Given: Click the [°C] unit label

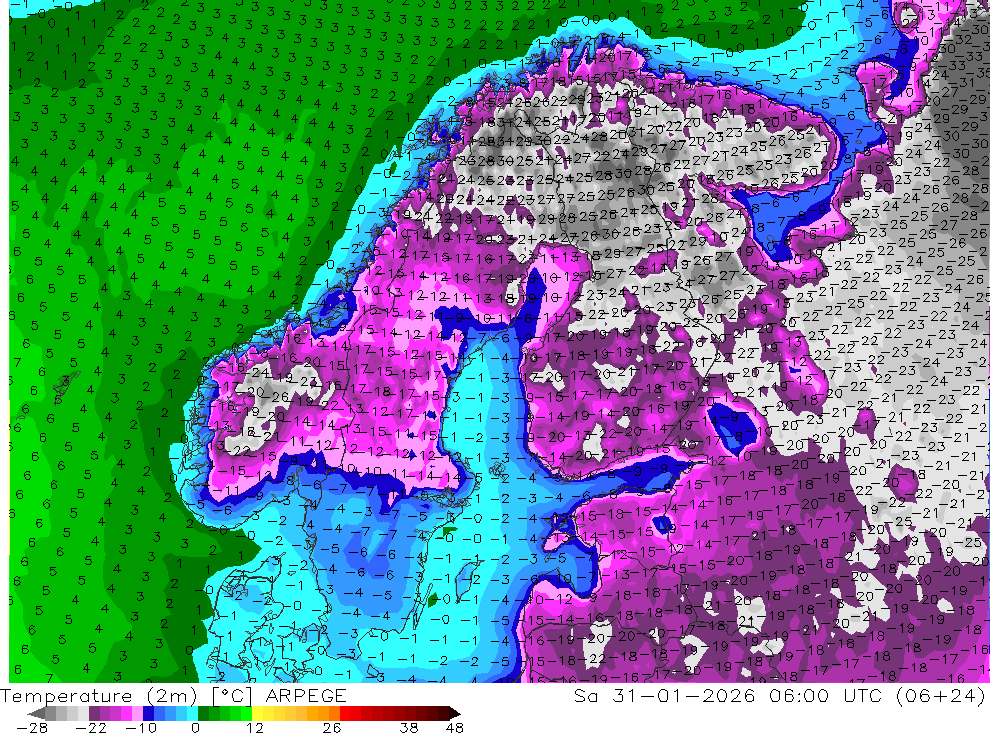Looking at the screenshot, I should tap(230, 695).
